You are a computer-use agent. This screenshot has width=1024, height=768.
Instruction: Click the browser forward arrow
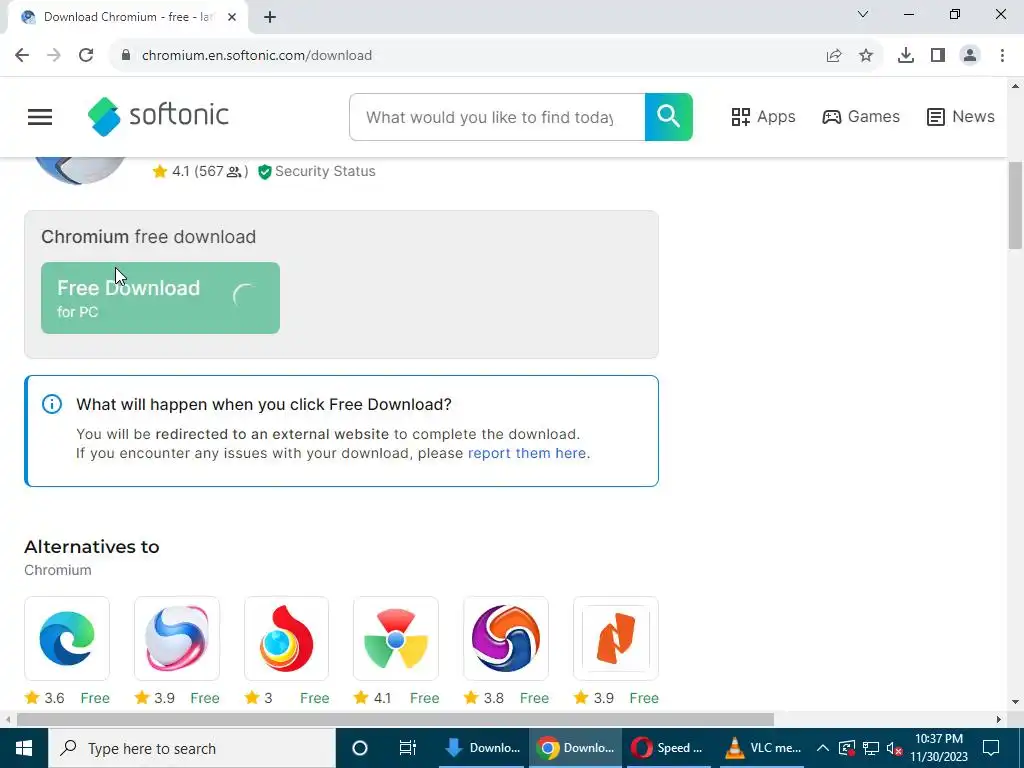54,56
